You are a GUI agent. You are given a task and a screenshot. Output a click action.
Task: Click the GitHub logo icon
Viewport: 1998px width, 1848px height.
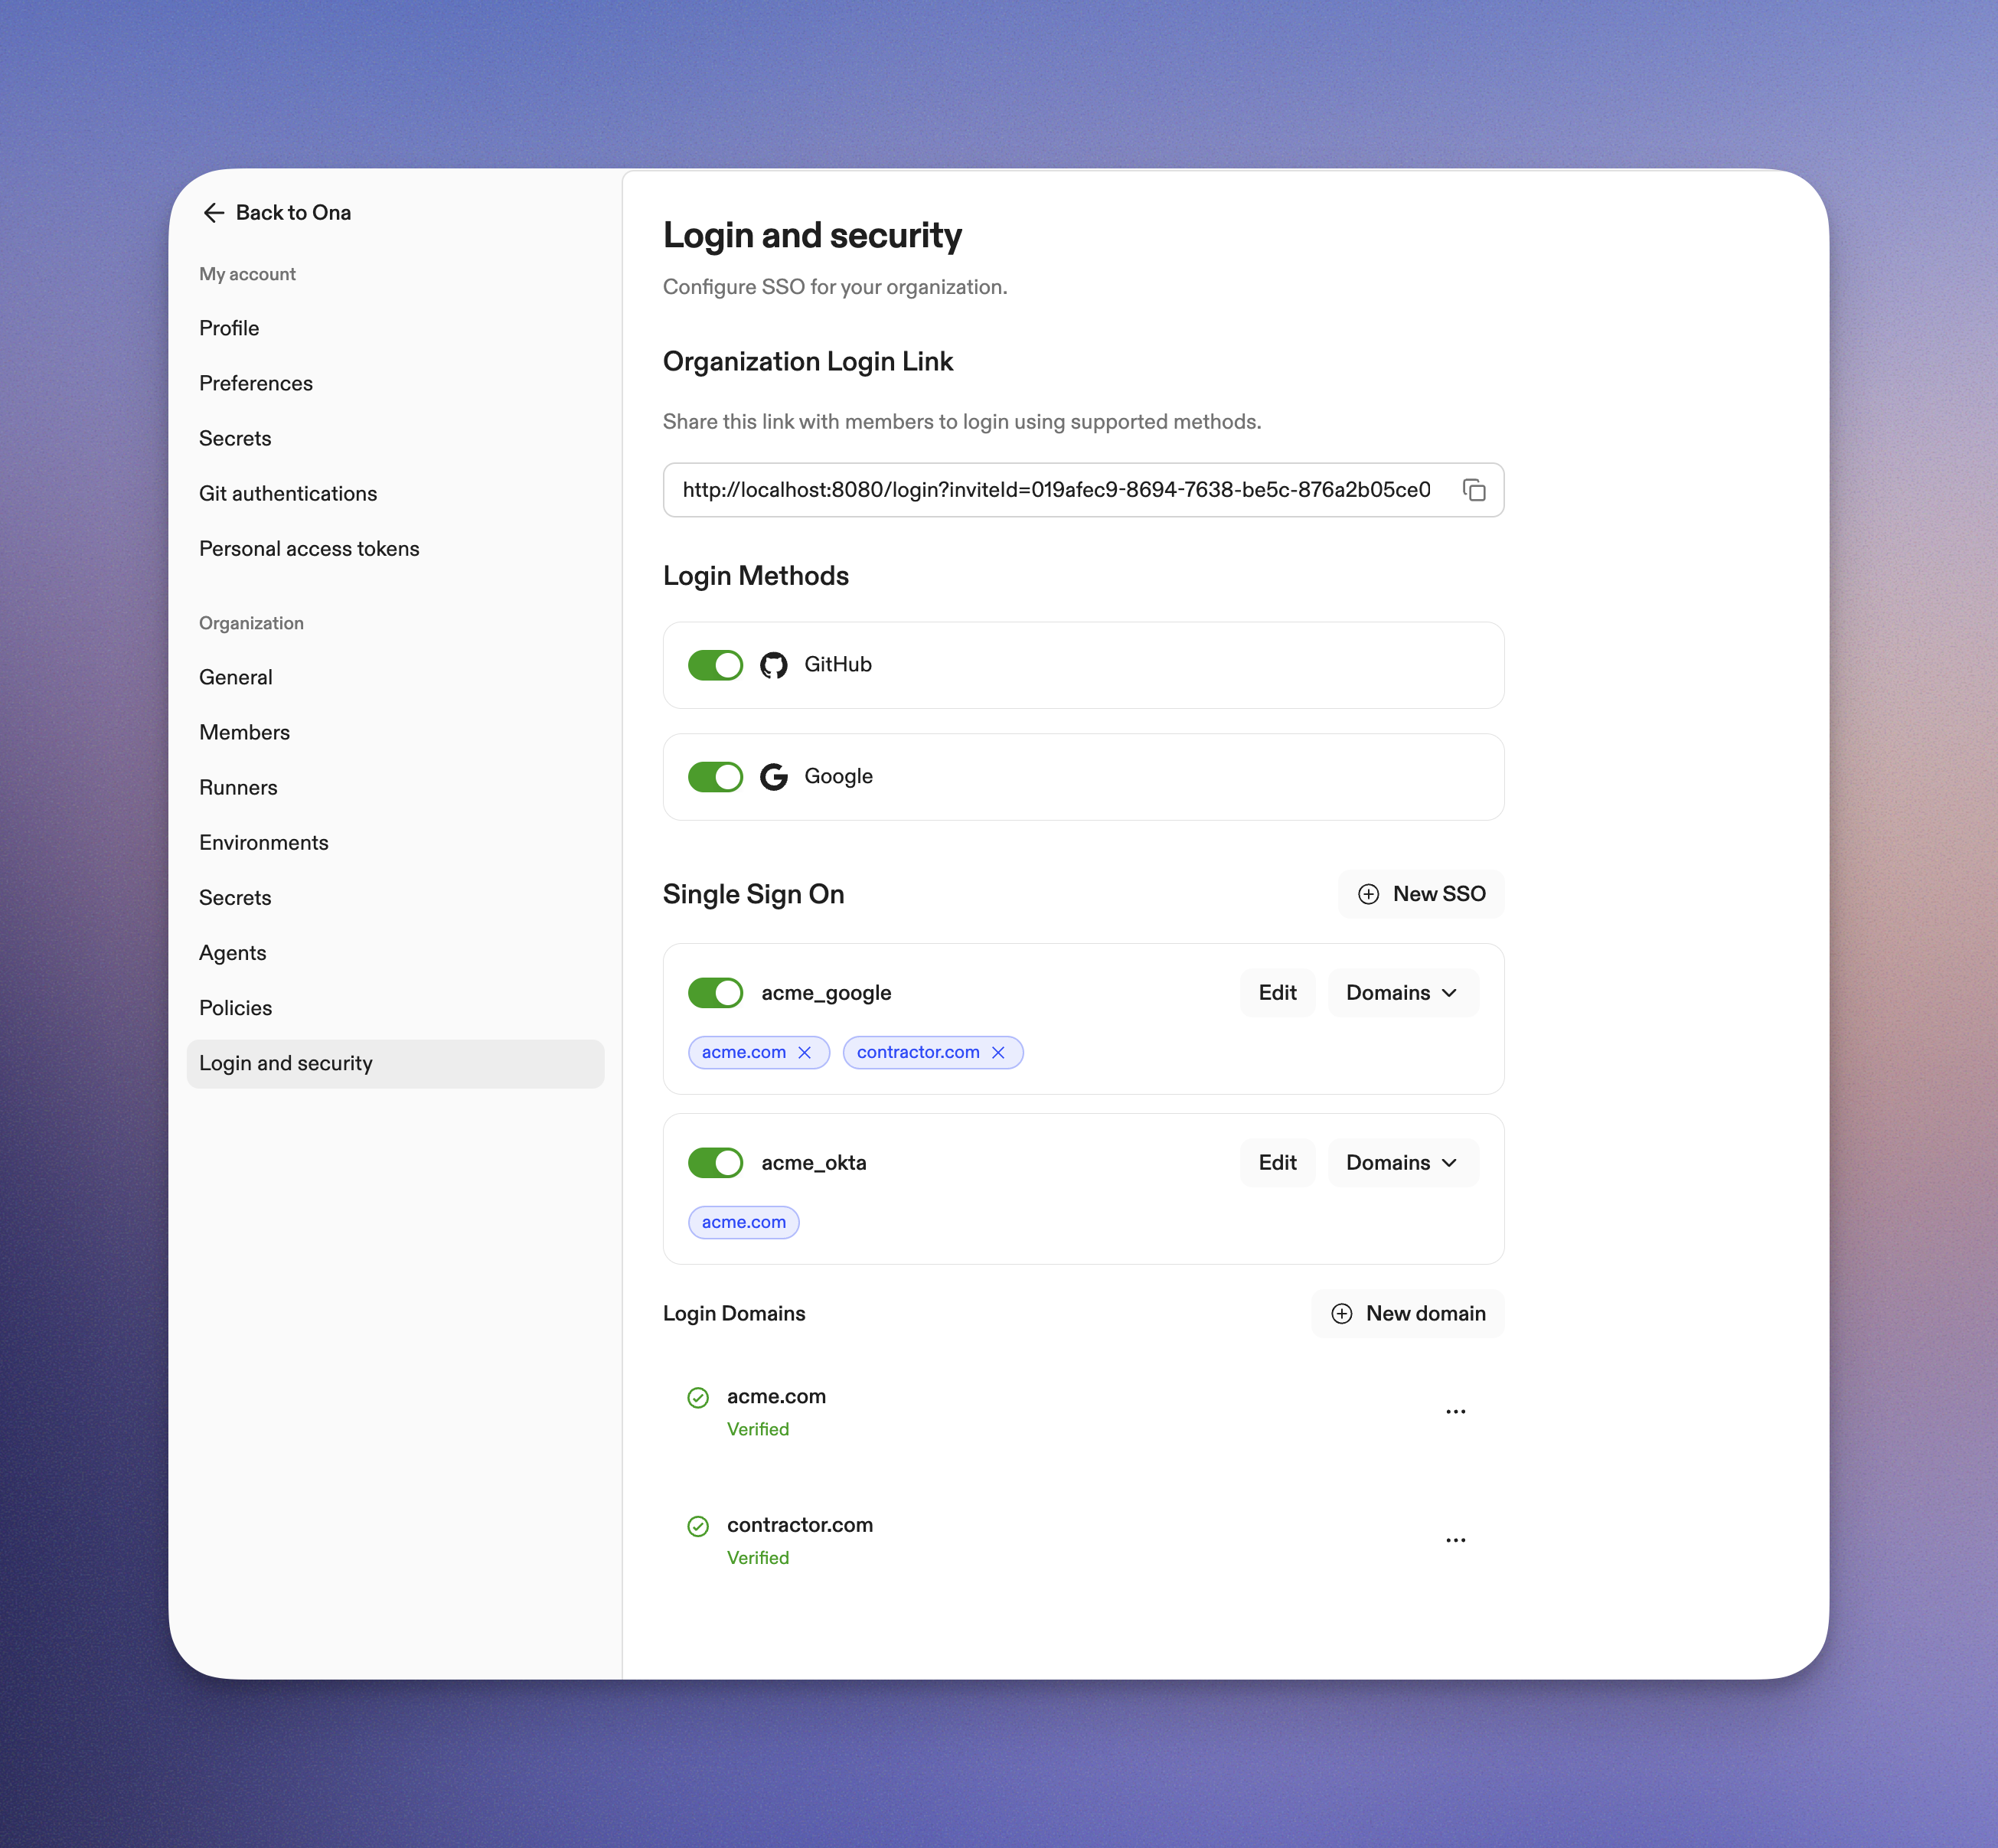pyautogui.click(x=773, y=665)
